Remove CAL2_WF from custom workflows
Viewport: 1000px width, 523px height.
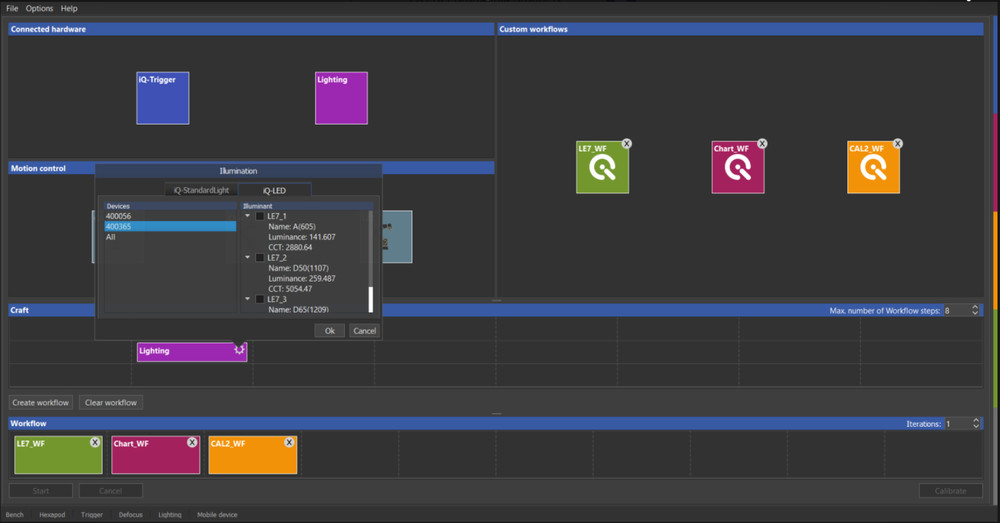[x=897, y=144]
